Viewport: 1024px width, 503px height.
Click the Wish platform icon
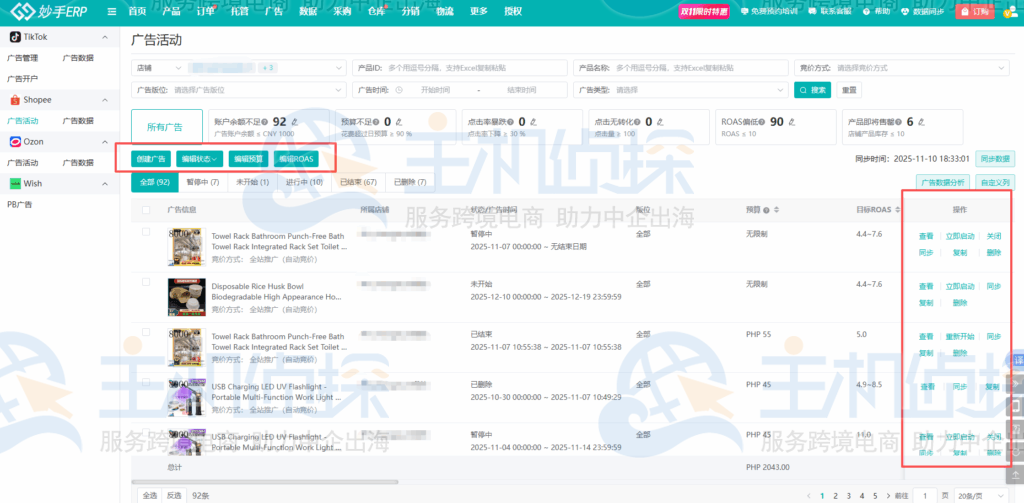14,184
